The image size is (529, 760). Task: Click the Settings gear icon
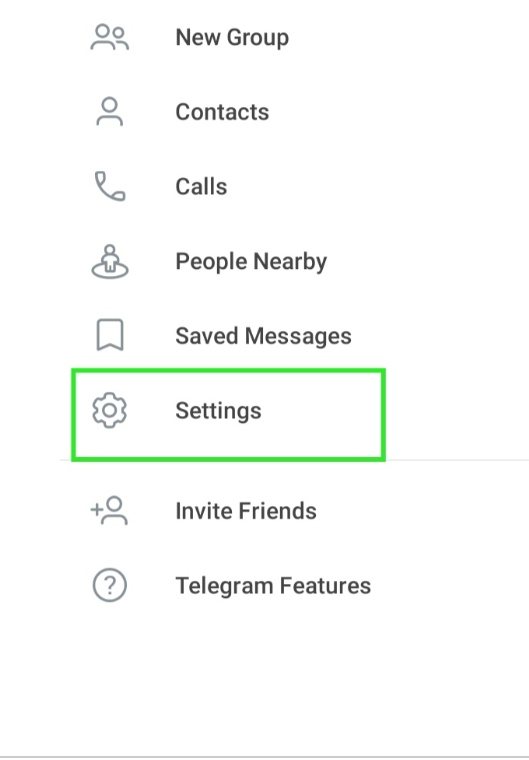click(x=110, y=410)
